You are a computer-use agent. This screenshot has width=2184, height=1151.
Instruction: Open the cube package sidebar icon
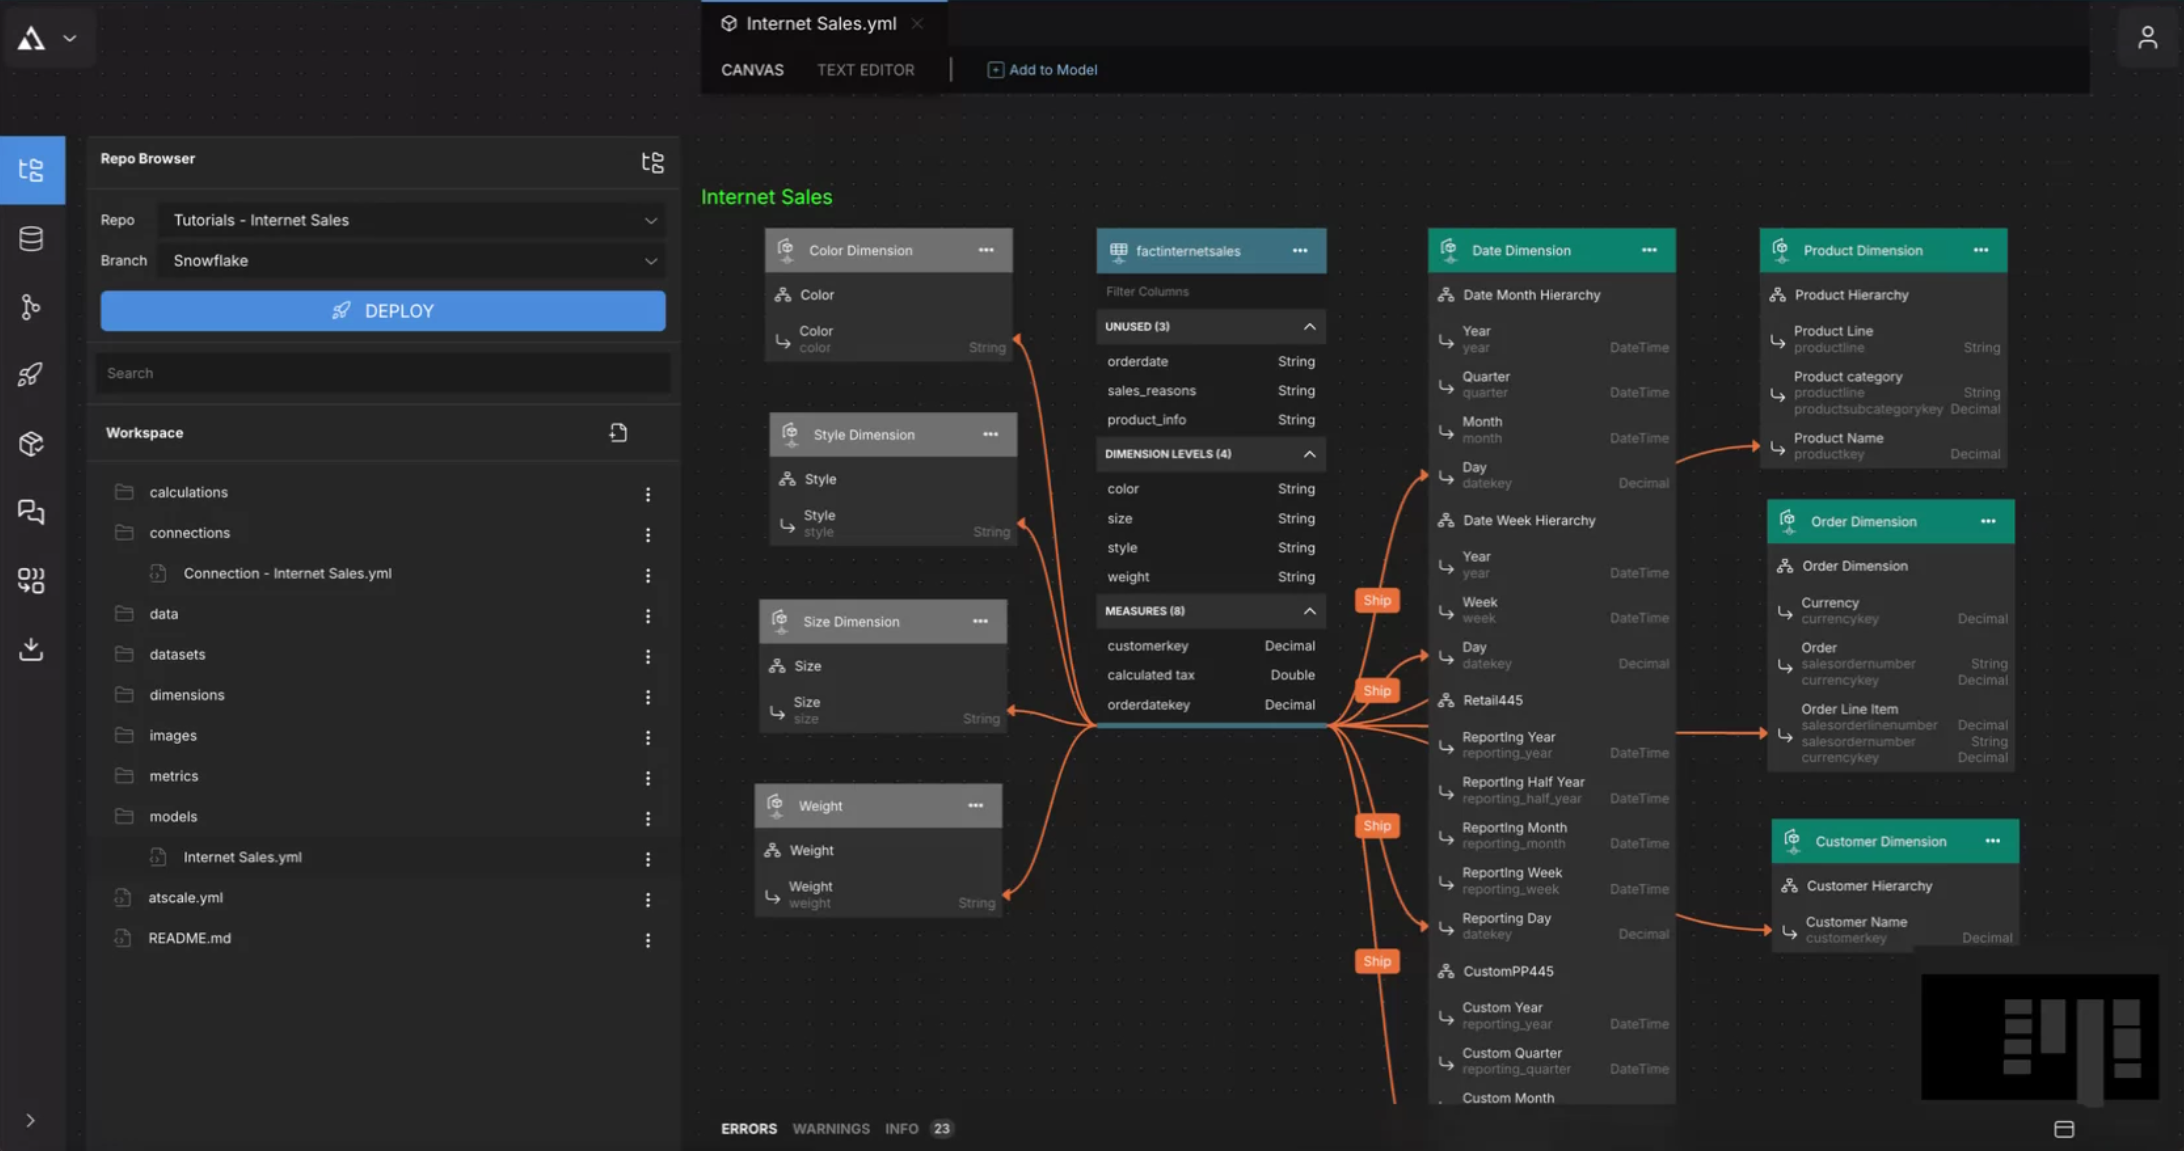31,443
